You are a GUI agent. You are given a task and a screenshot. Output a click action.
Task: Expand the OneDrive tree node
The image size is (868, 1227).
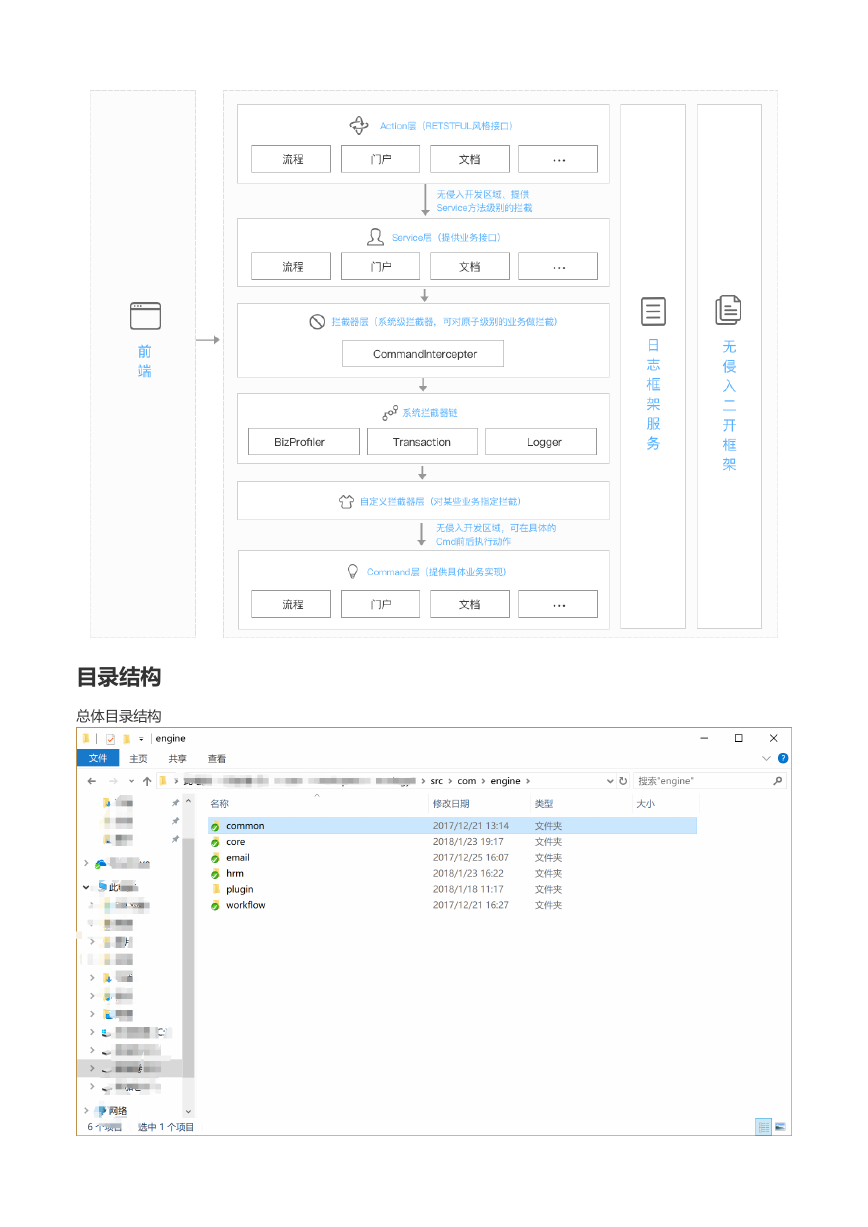coord(86,863)
